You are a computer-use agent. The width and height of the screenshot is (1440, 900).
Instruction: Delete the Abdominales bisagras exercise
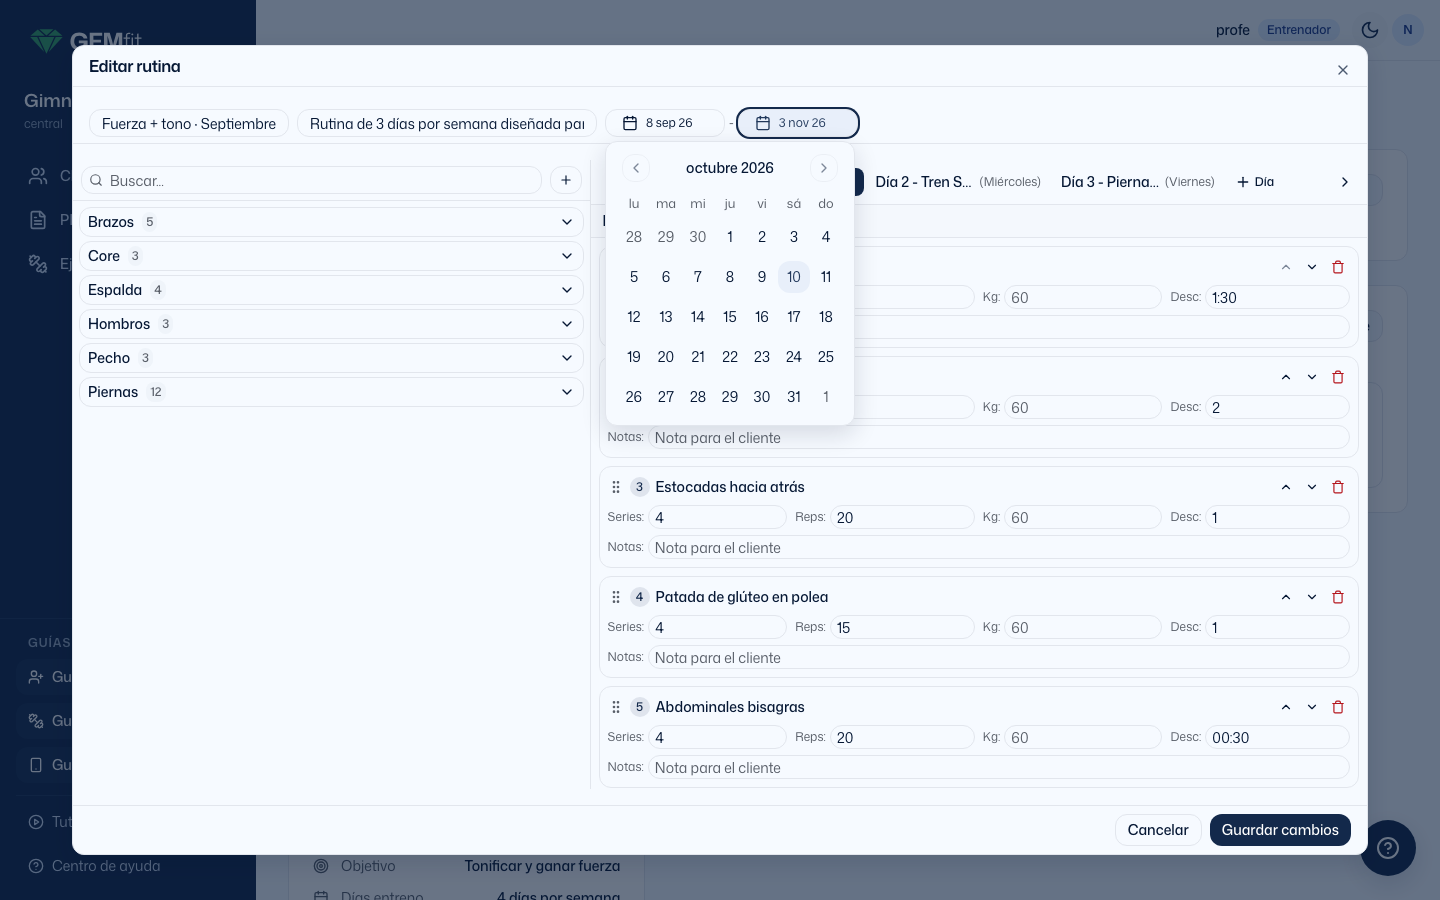point(1338,707)
